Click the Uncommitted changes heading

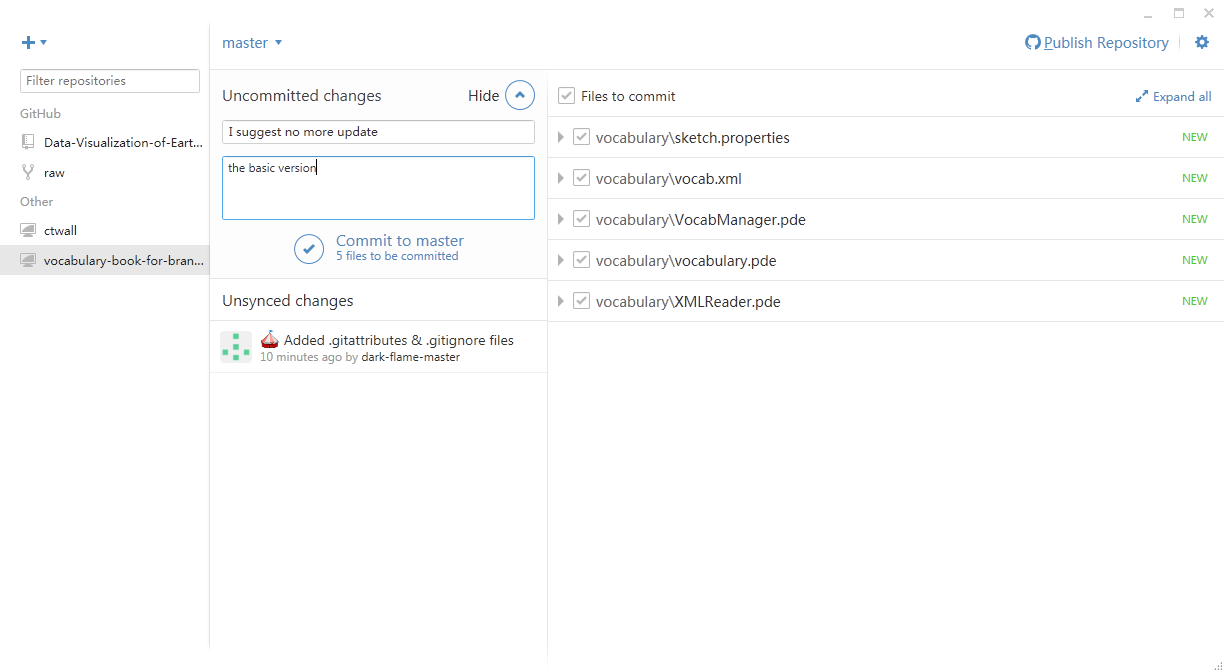click(x=302, y=96)
